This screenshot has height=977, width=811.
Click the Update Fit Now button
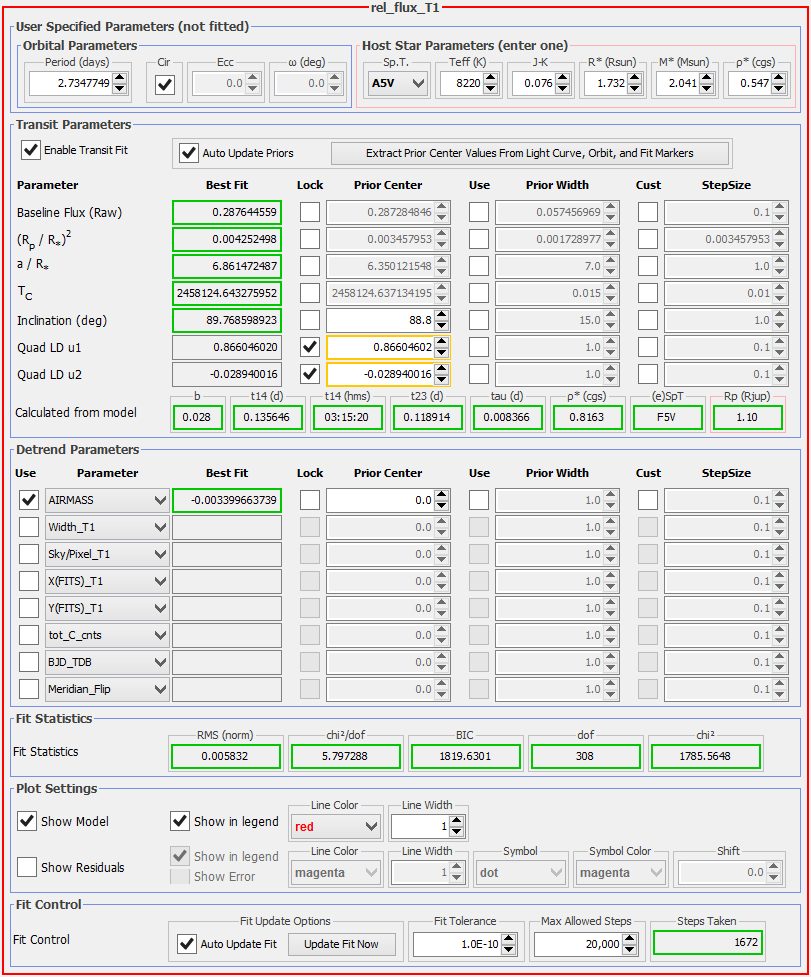[x=341, y=944]
